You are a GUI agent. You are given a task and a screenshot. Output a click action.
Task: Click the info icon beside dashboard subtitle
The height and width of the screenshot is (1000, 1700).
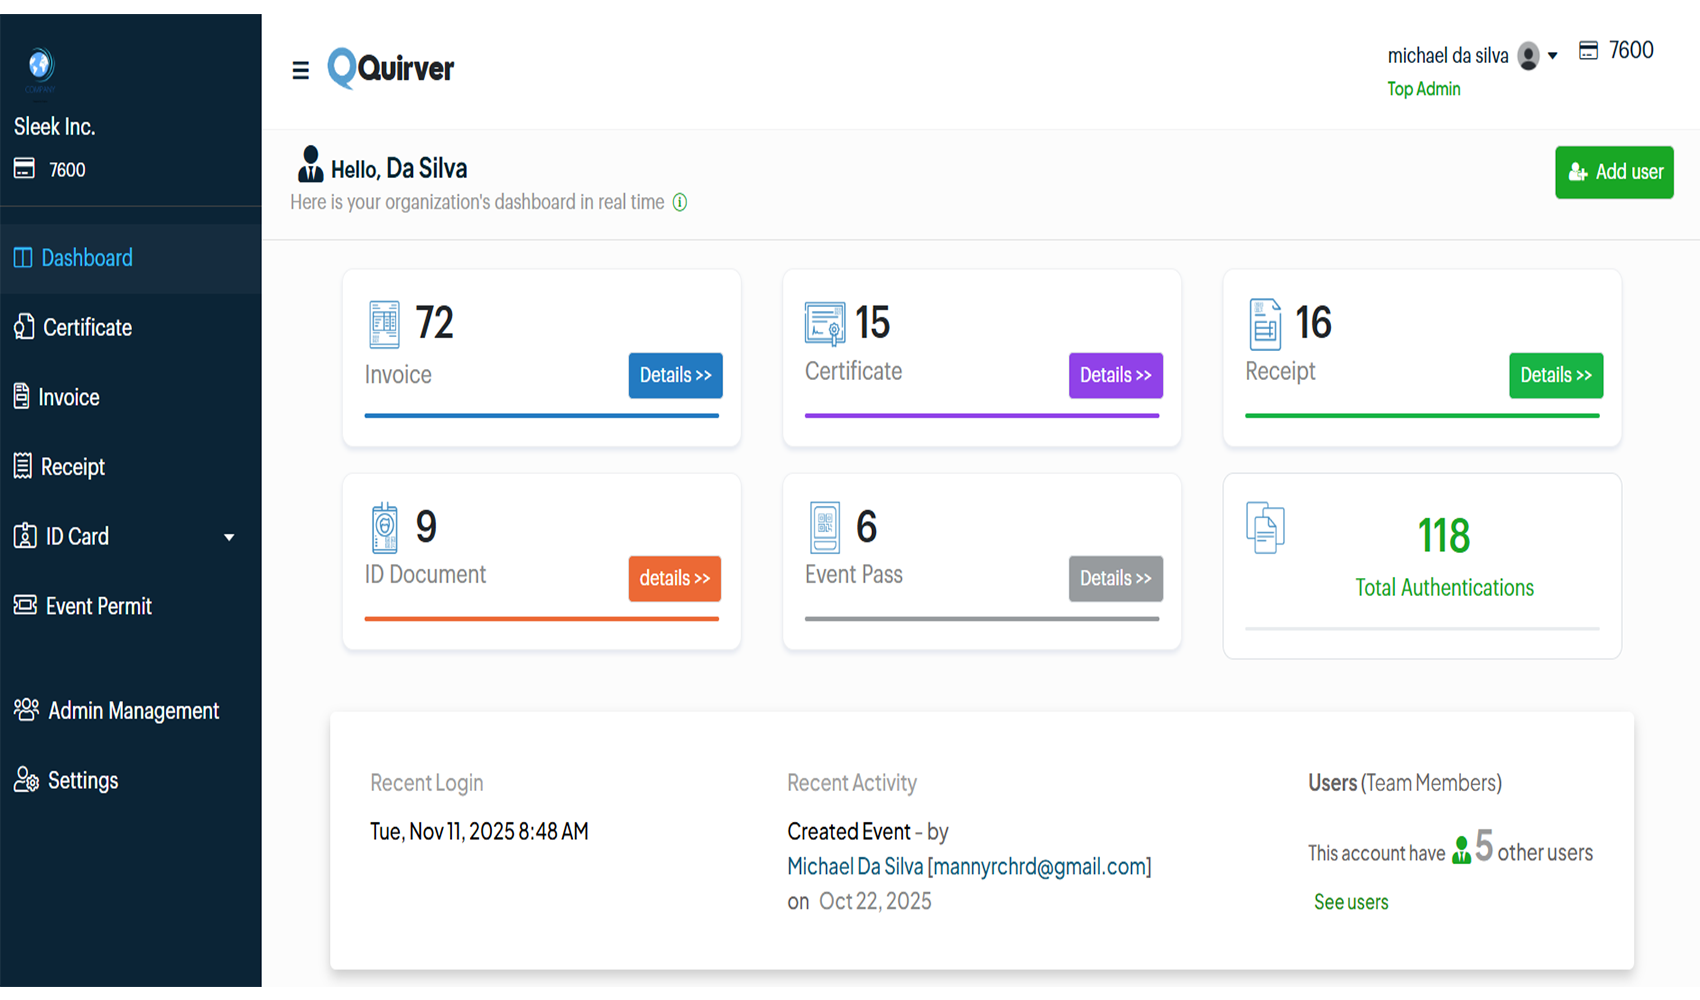pos(680,202)
